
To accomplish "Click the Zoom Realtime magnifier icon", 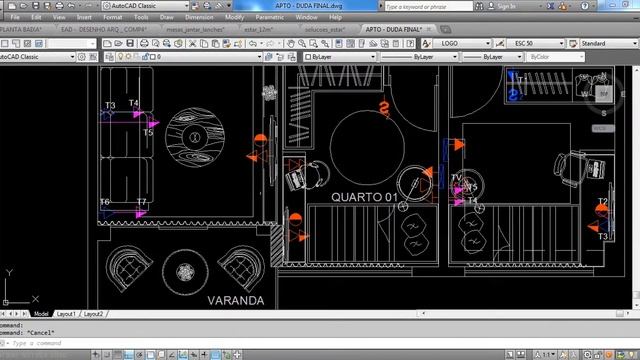I will pos(302,43).
